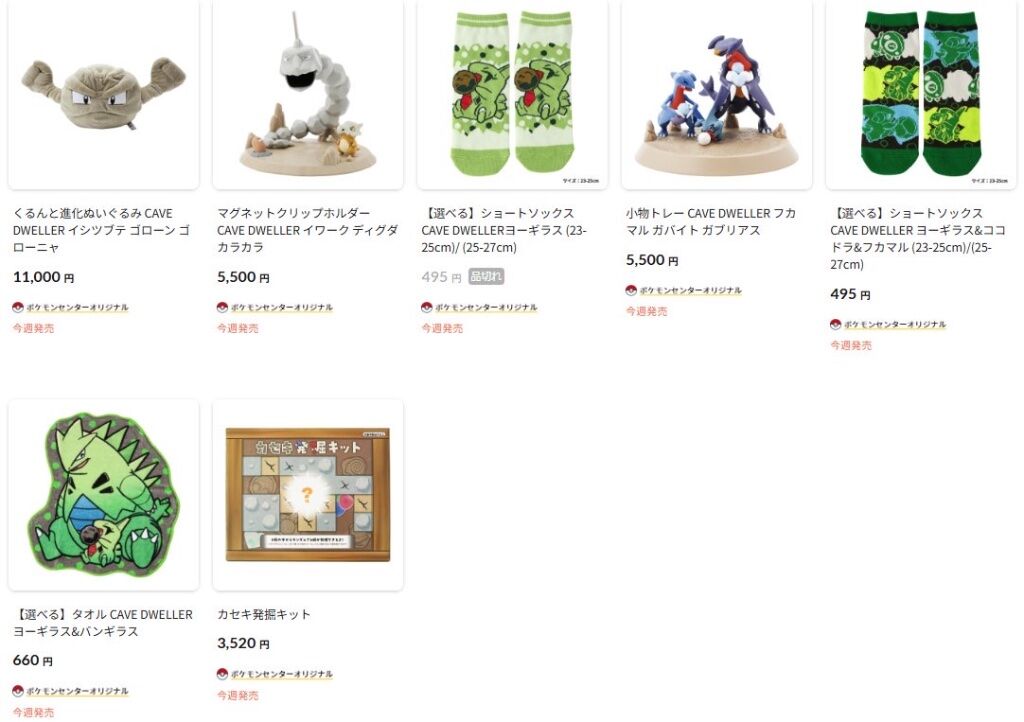
Task: Click the くるんと進化ぬいぐるみ CAVE DWELLER title
Action: 101,230
